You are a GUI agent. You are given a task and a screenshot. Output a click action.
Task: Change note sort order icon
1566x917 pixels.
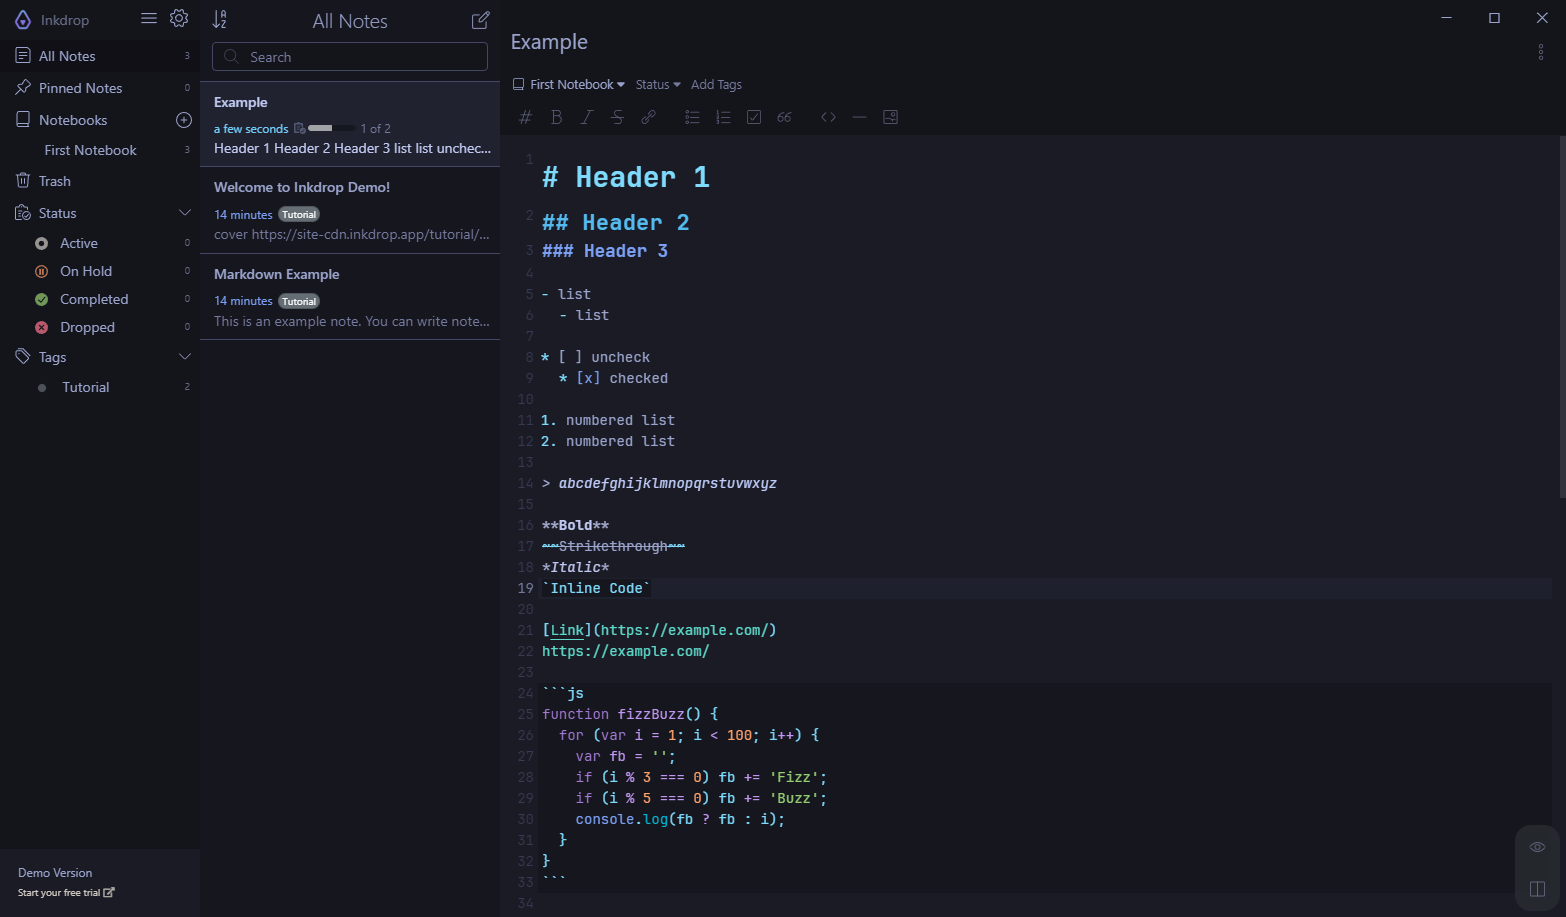click(x=220, y=19)
